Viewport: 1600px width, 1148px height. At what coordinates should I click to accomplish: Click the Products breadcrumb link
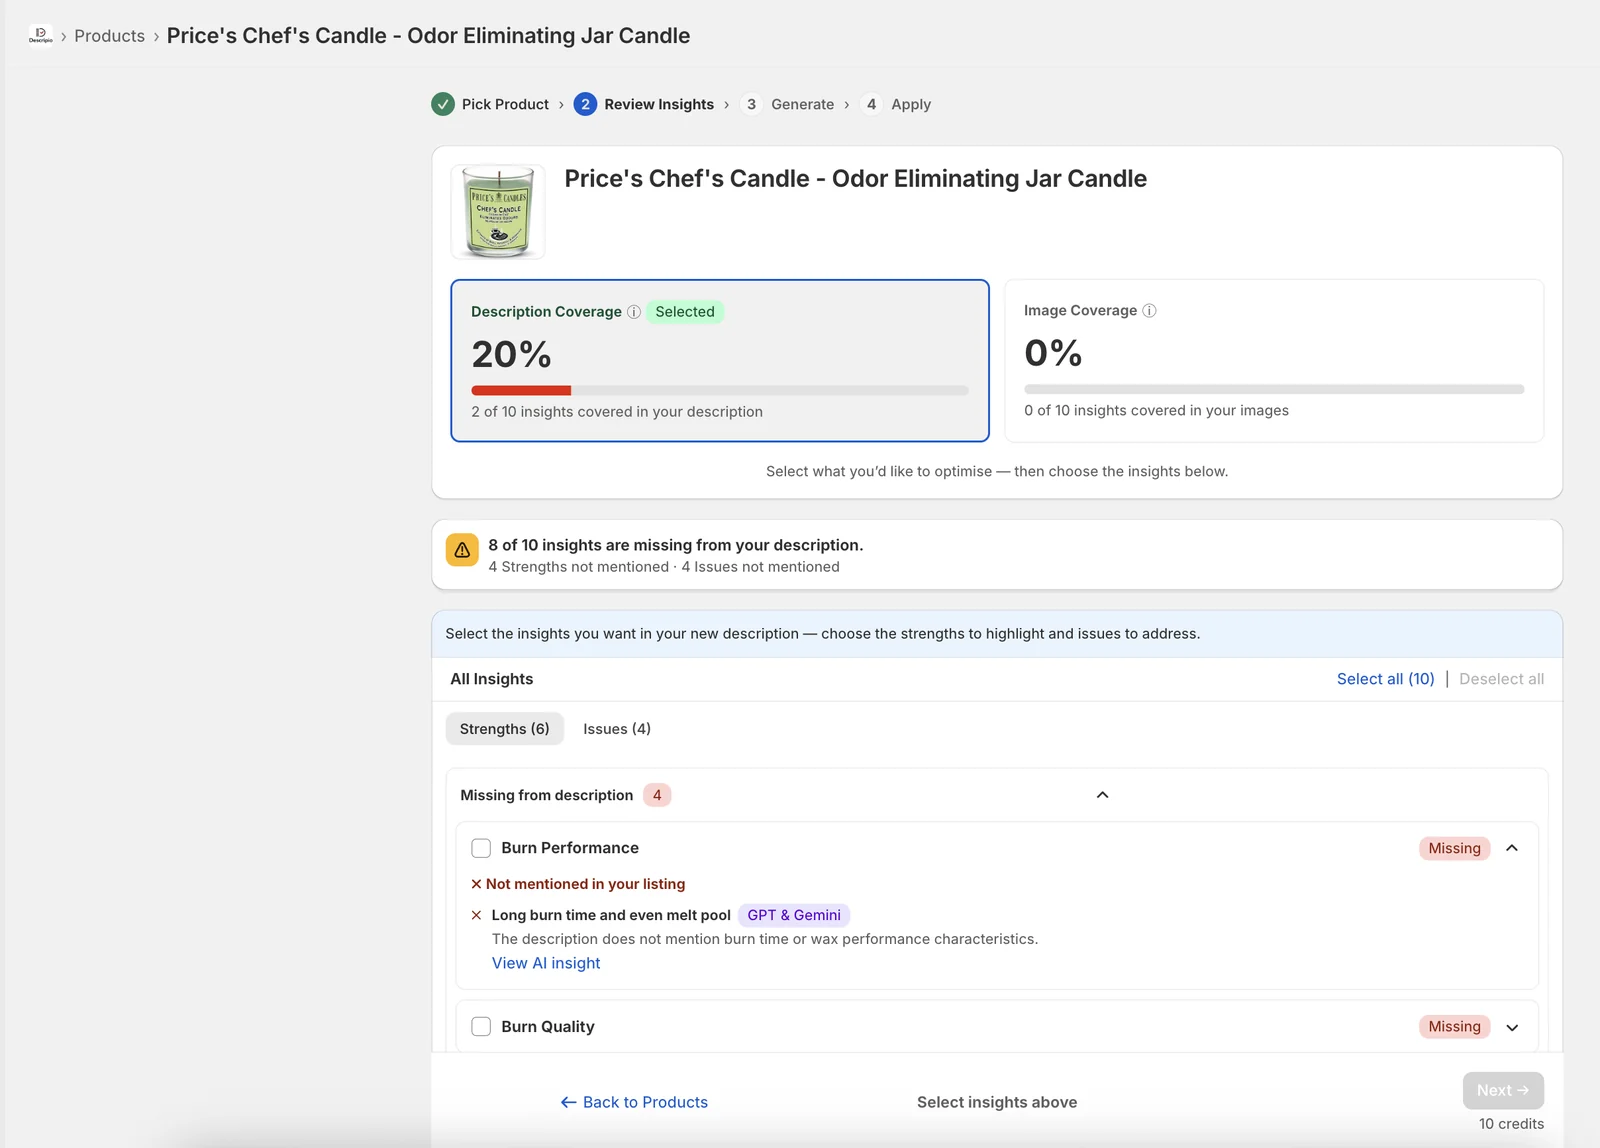coord(110,36)
